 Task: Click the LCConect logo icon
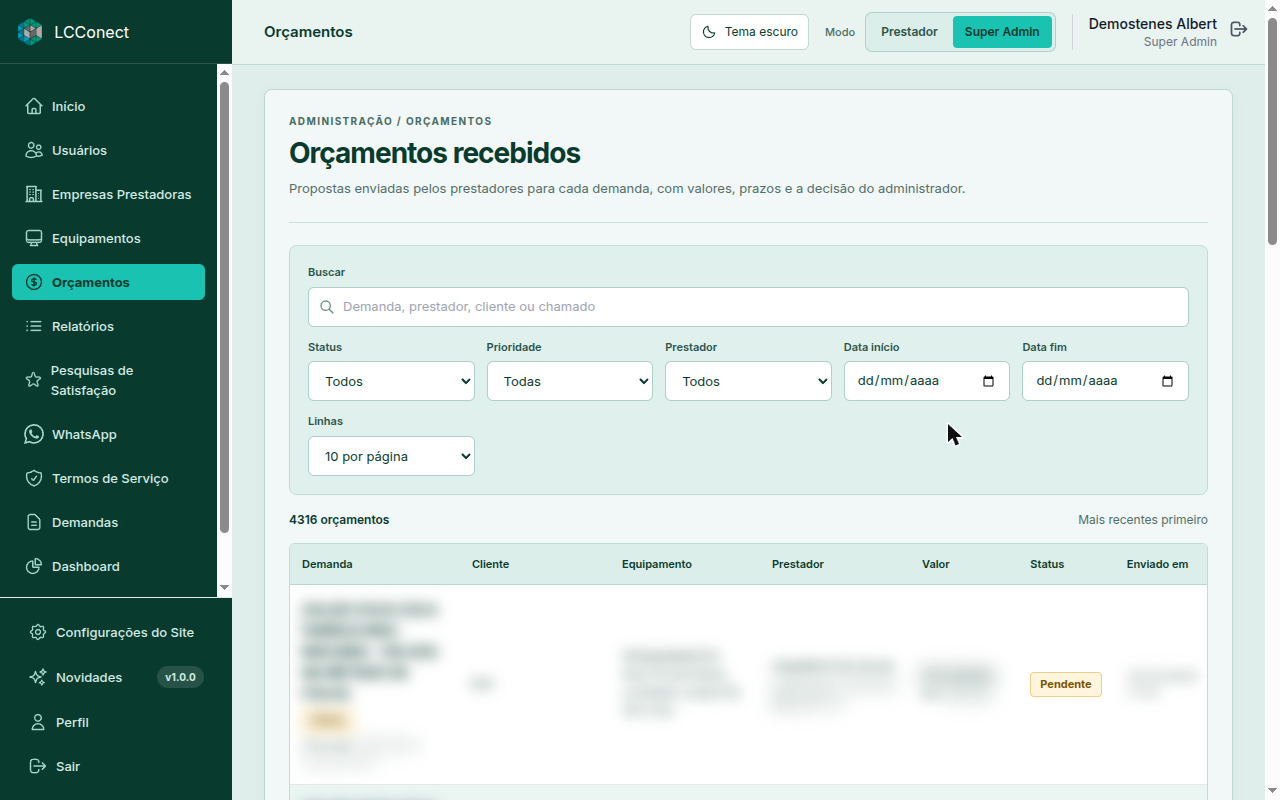31,32
